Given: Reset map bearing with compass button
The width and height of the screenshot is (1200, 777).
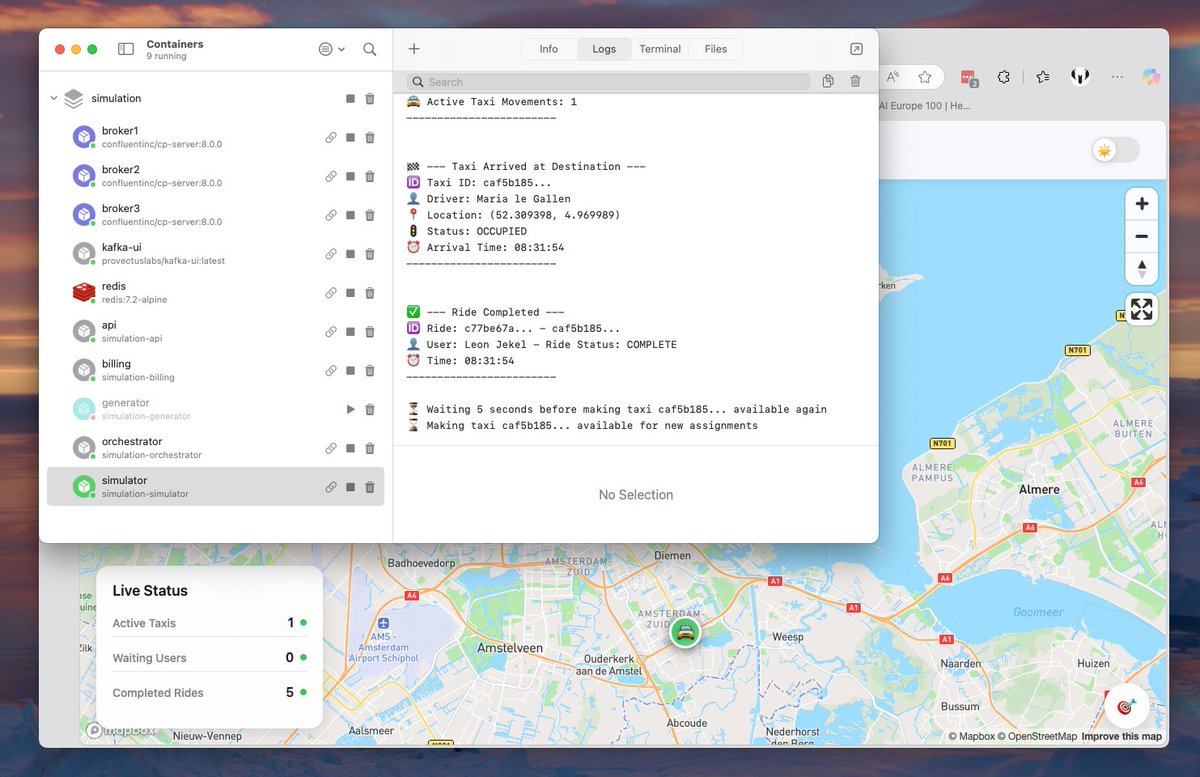Looking at the screenshot, I should tap(1142, 269).
